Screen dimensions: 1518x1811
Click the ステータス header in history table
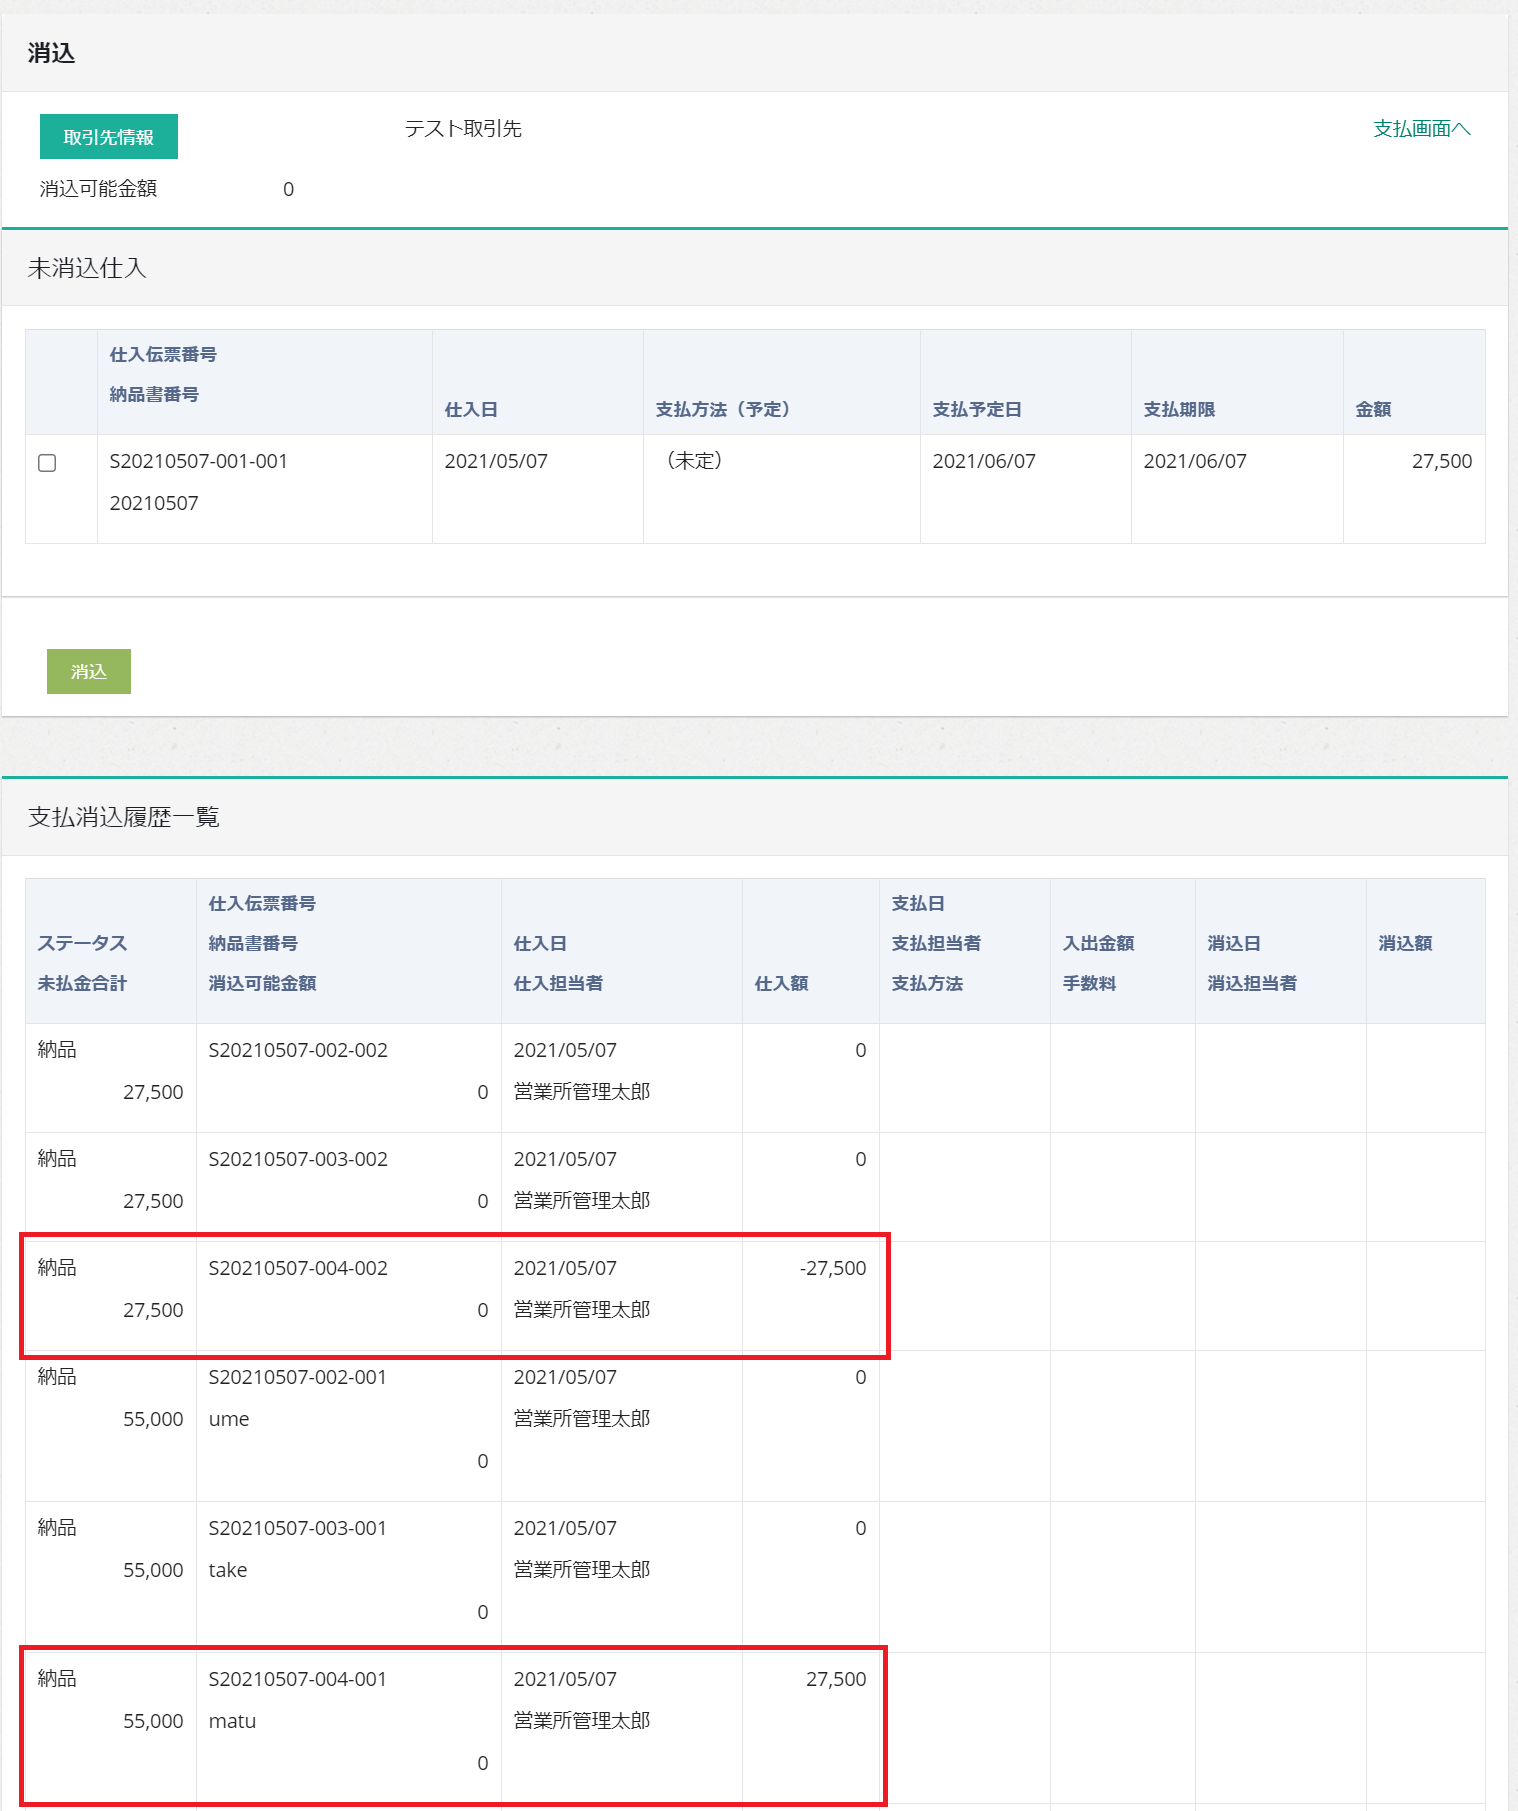coord(82,943)
